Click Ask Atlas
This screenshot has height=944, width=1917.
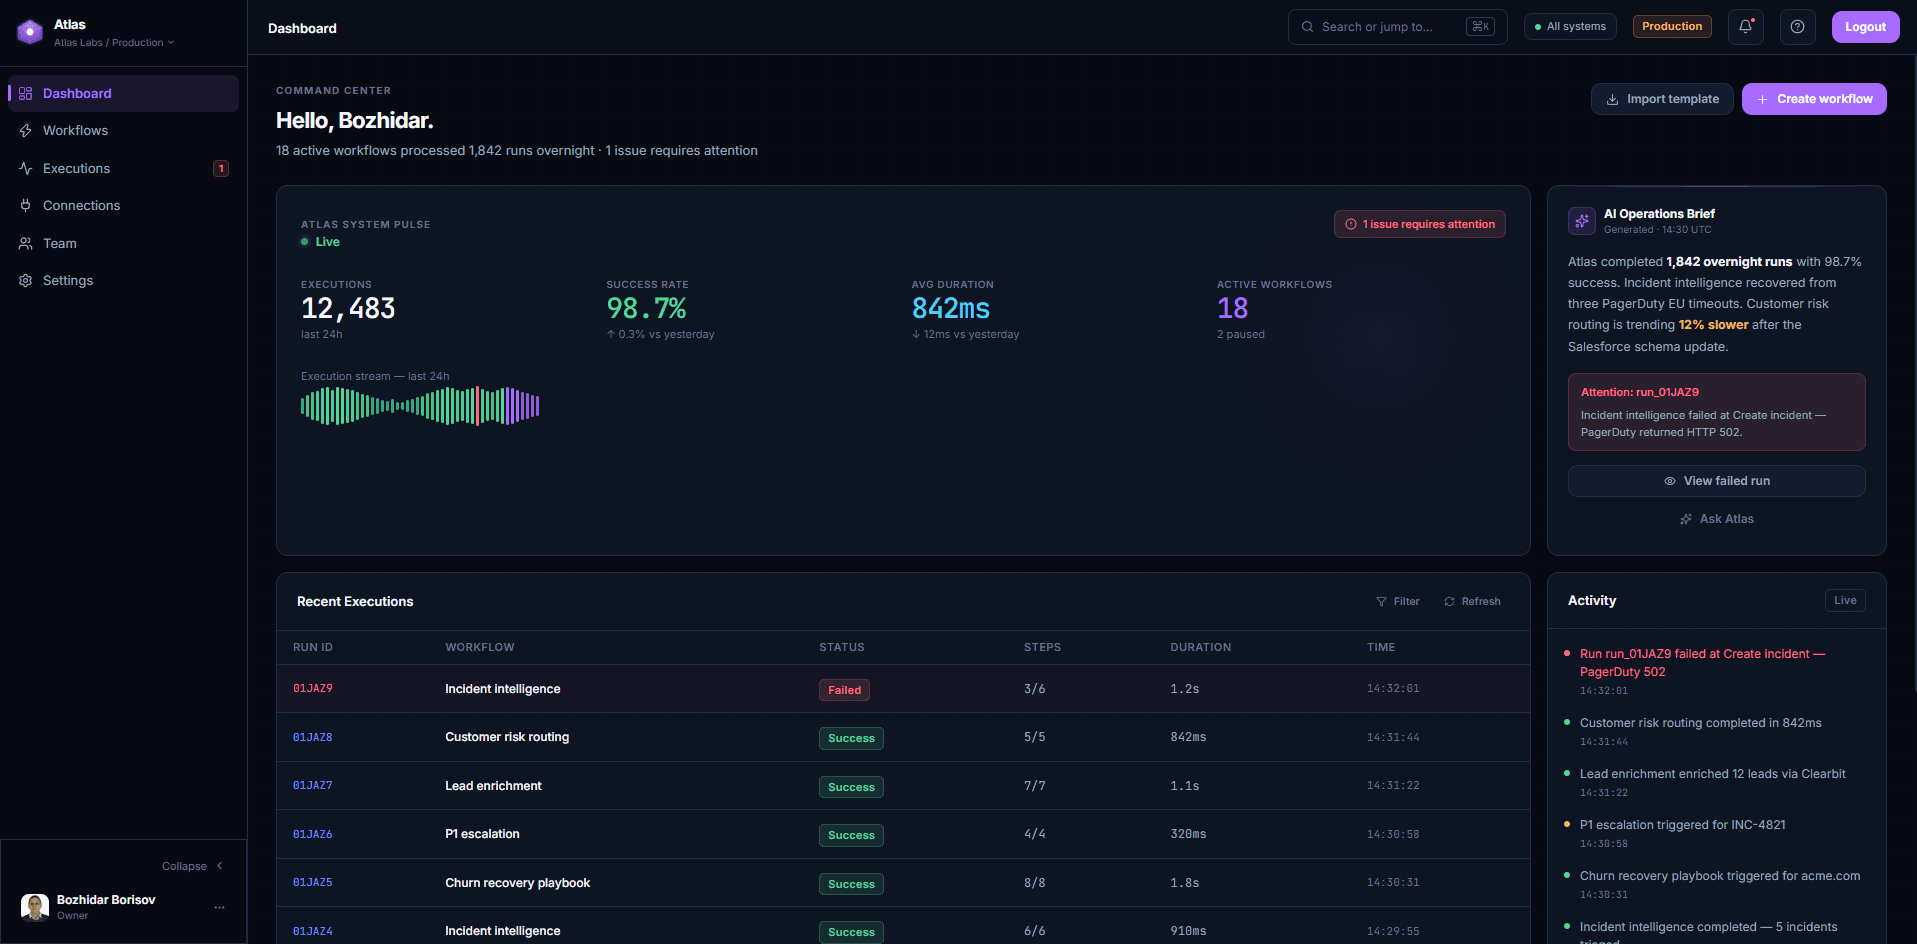click(1716, 519)
